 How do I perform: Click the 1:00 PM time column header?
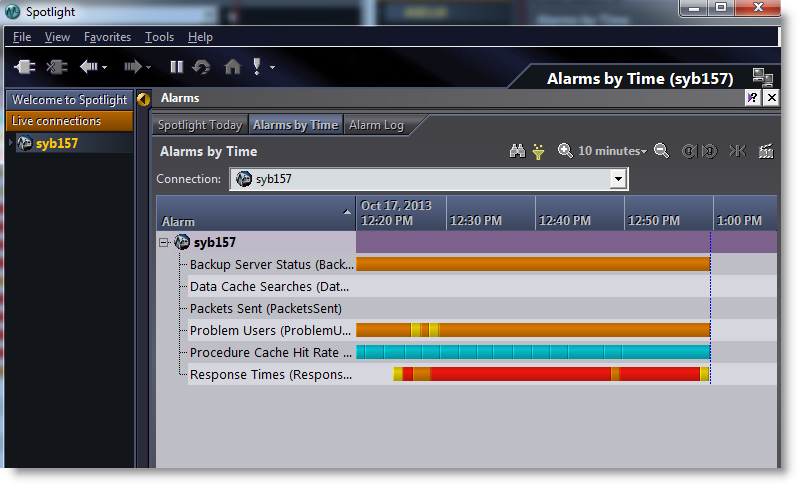(x=745, y=214)
